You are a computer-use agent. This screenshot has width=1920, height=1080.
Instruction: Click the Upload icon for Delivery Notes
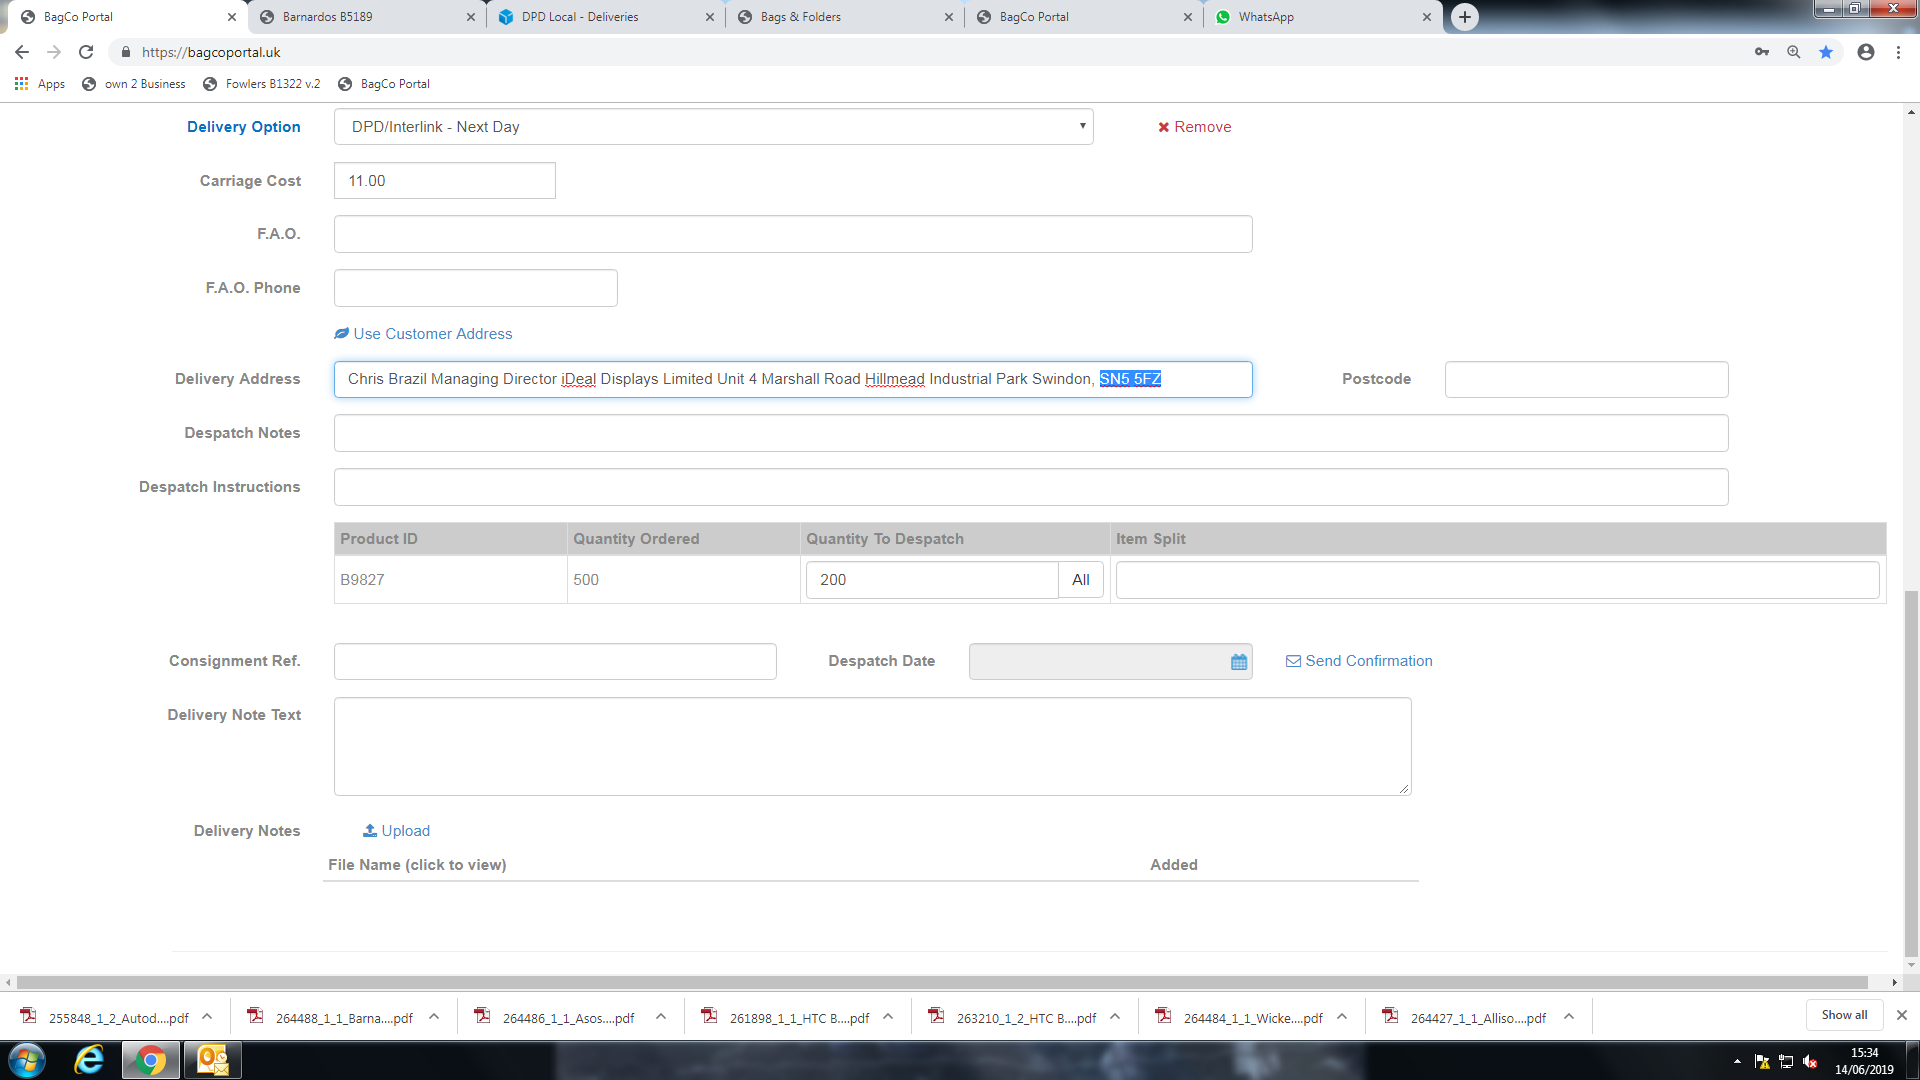point(370,831)
